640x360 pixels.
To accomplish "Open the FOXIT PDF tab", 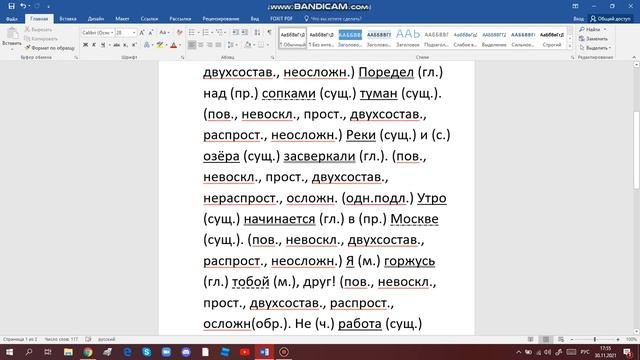I will coord(281,19).
